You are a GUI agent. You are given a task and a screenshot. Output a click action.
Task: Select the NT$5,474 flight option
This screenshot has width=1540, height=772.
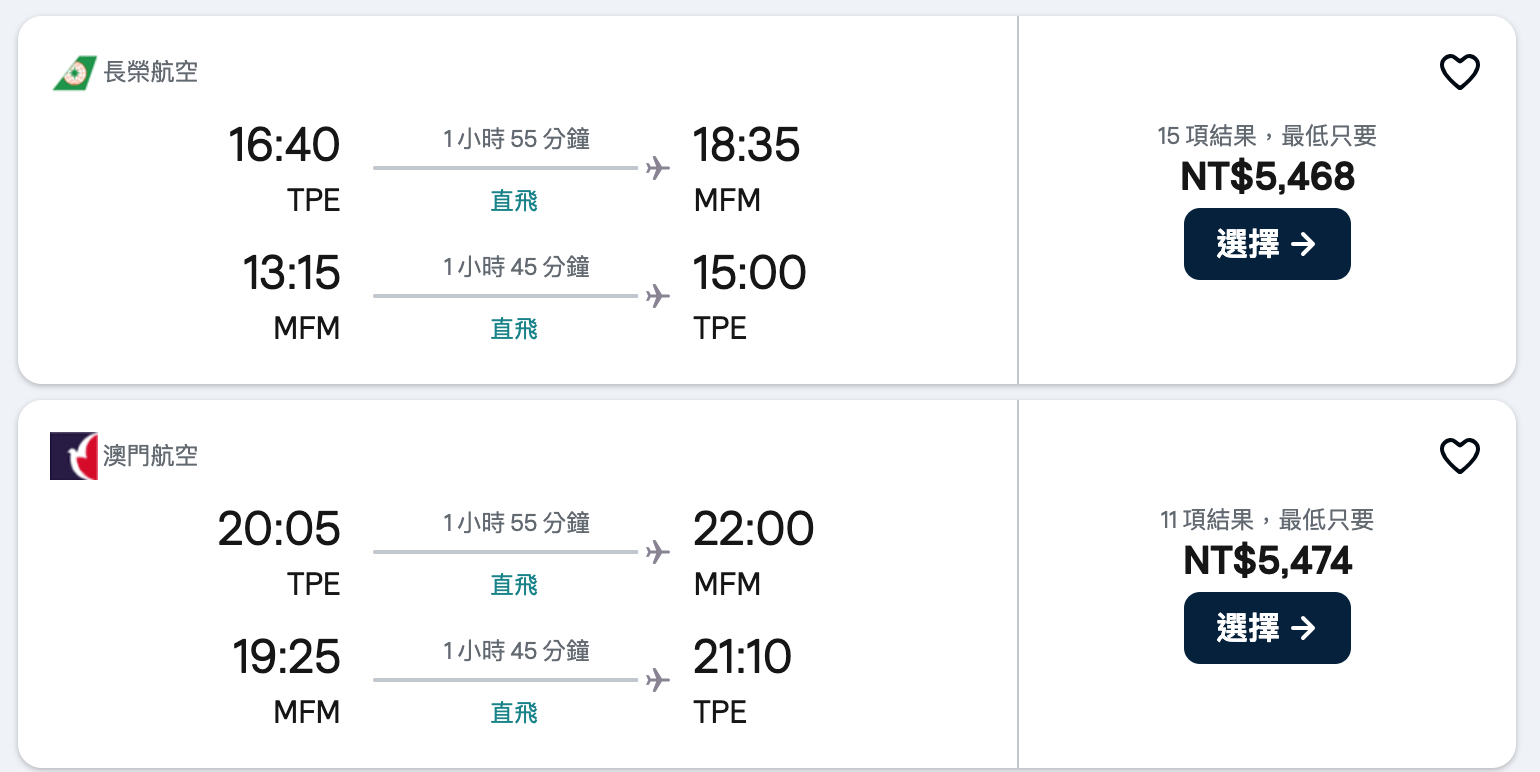coord(1266,628)
